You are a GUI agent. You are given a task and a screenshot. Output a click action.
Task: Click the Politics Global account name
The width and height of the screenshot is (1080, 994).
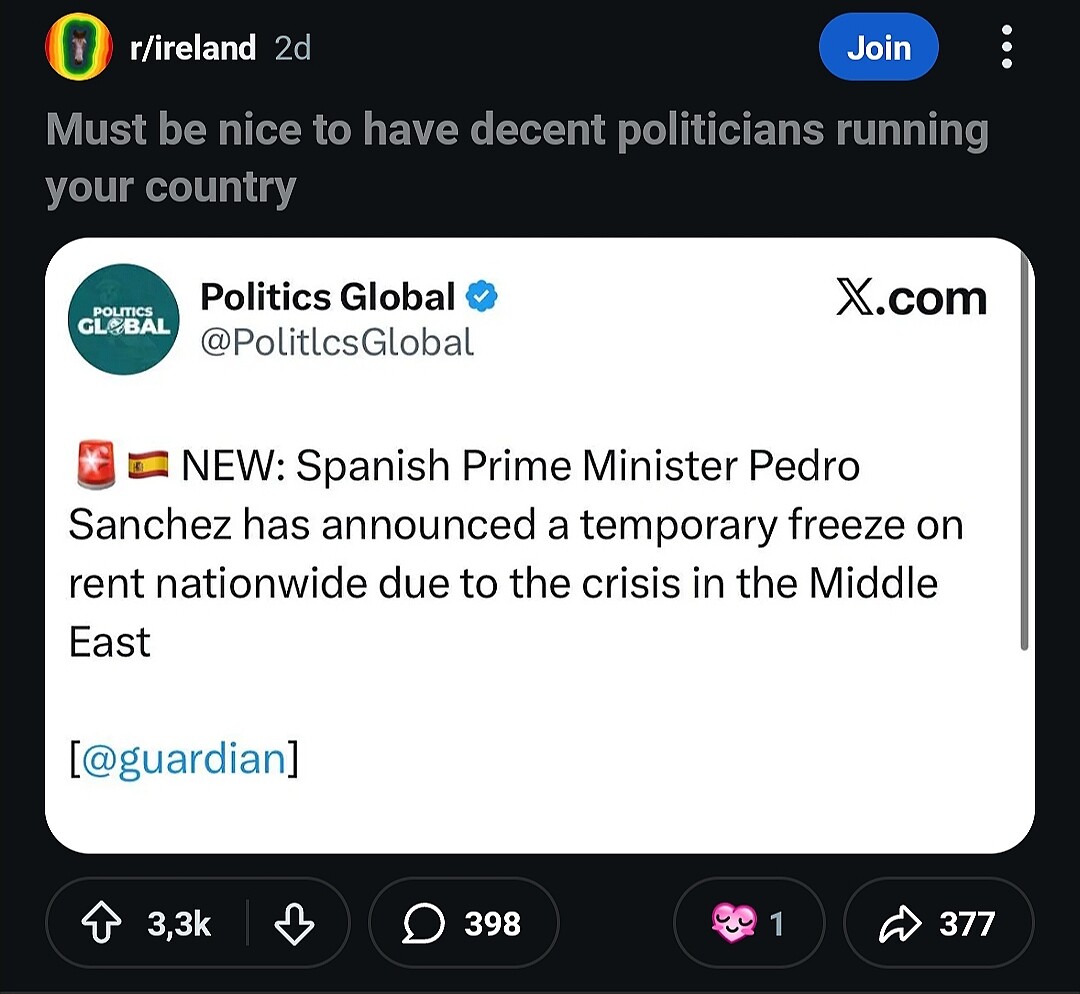(327, 296)
